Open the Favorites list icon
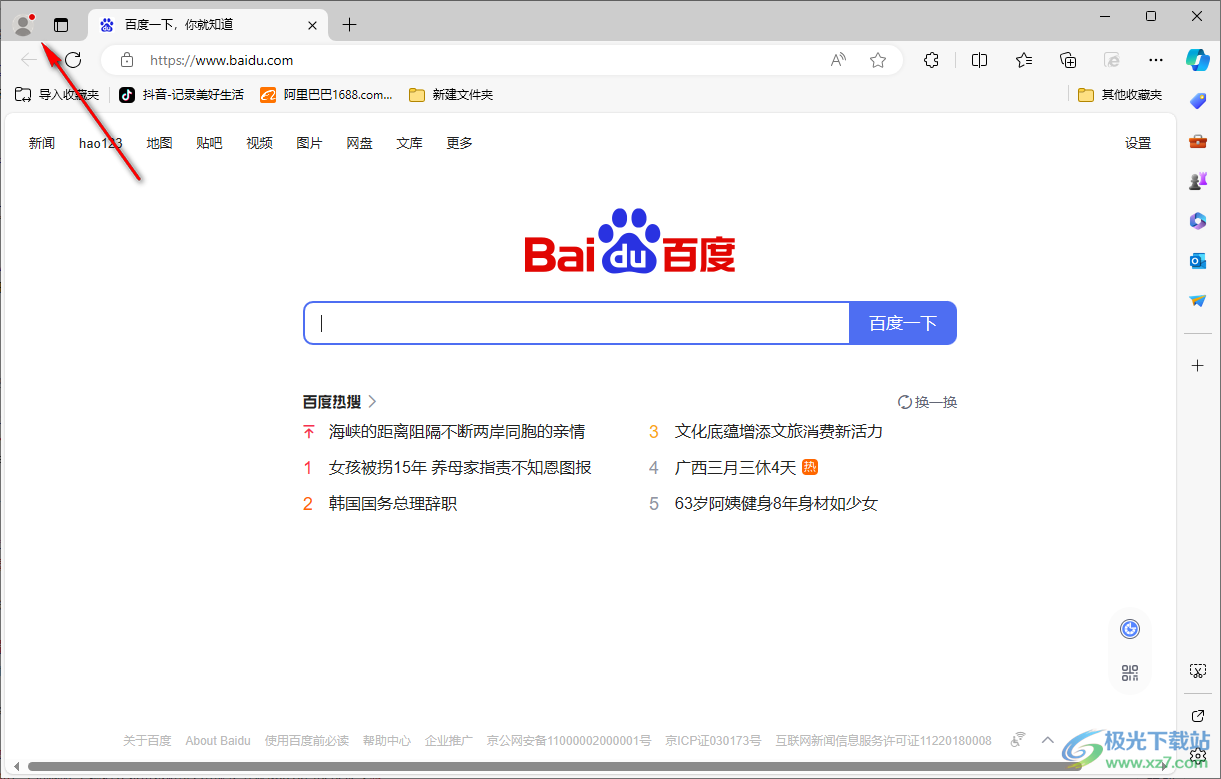 (1024, 60)
